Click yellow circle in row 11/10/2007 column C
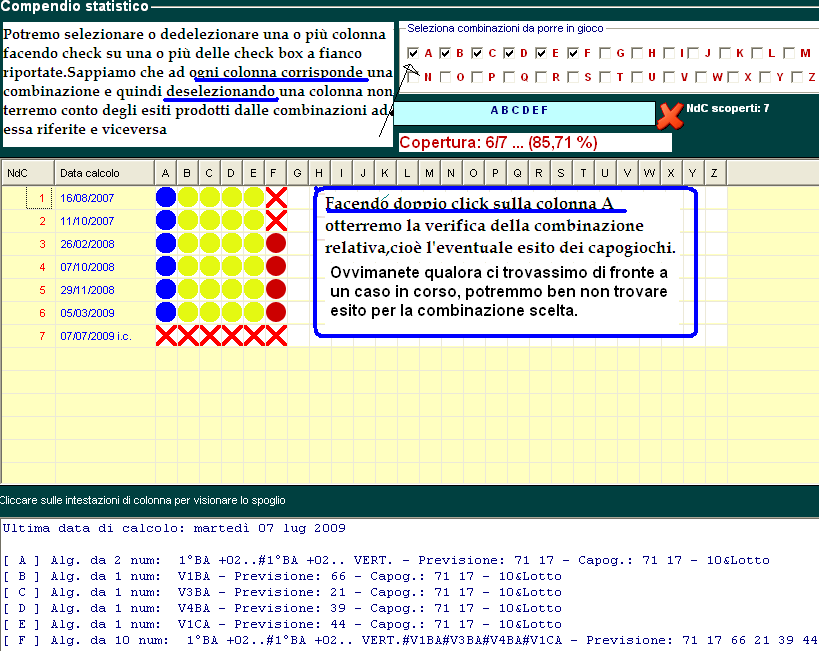Screen dimensions: 819x651 point(209,220)
